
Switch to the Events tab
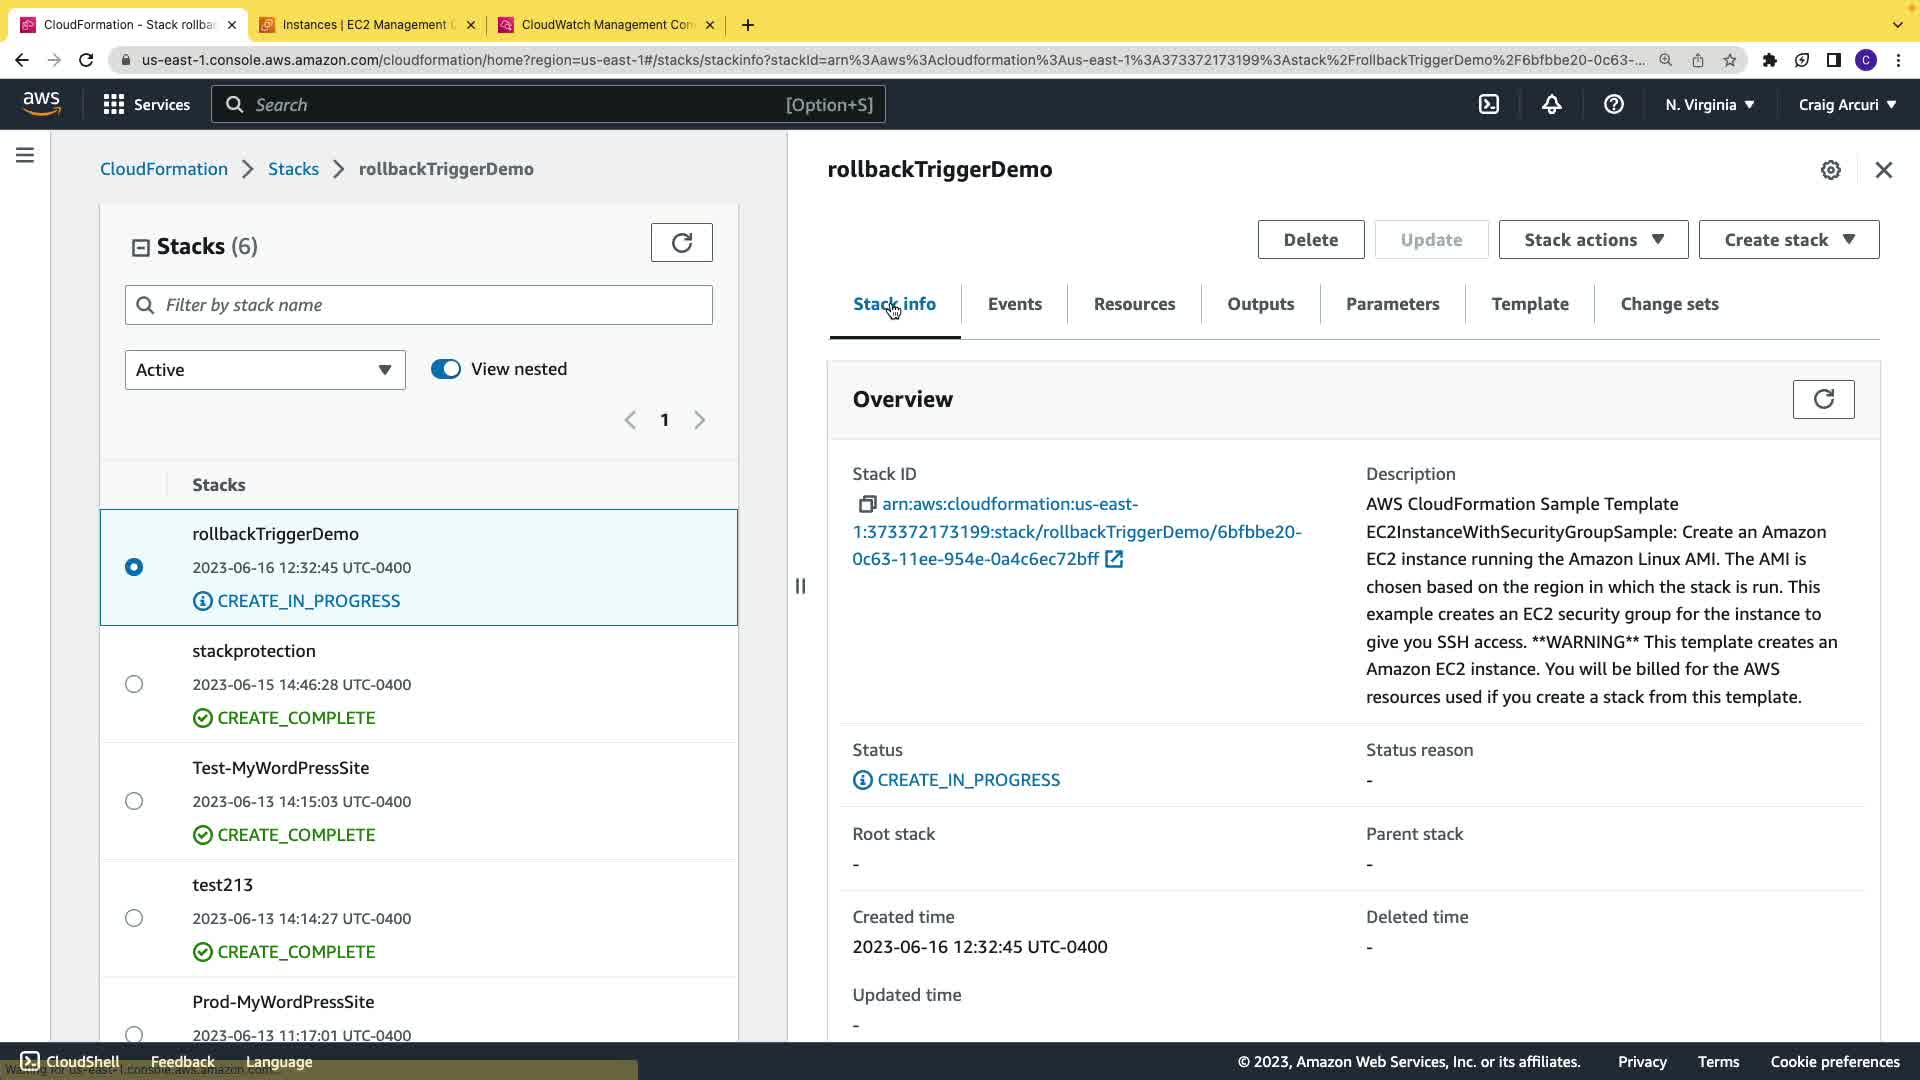[x=1014, y=304]
